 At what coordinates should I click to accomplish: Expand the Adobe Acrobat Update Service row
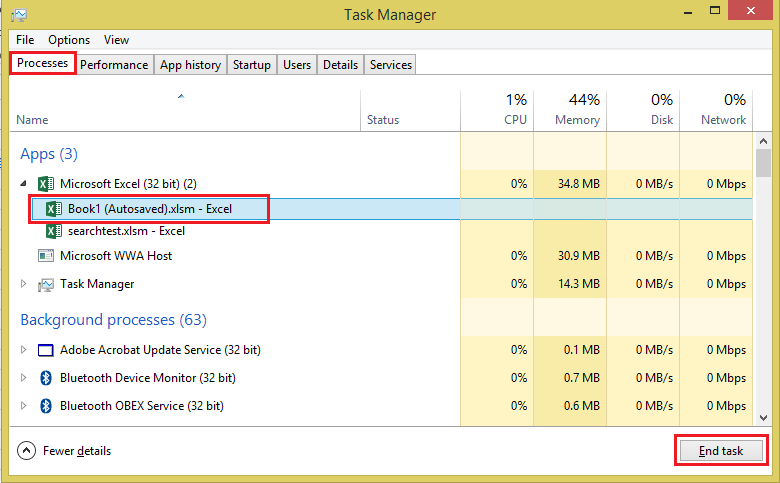point(23,350)
